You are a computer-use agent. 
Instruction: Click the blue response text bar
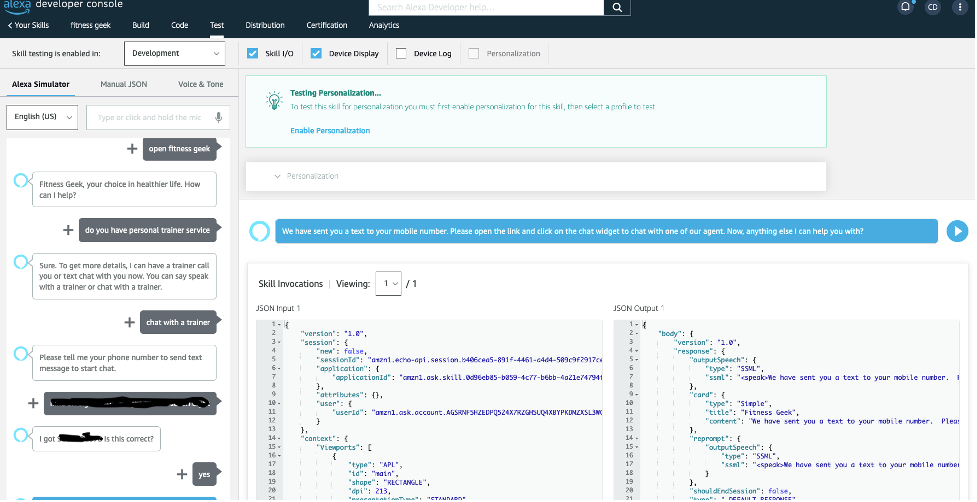[606, 231]
